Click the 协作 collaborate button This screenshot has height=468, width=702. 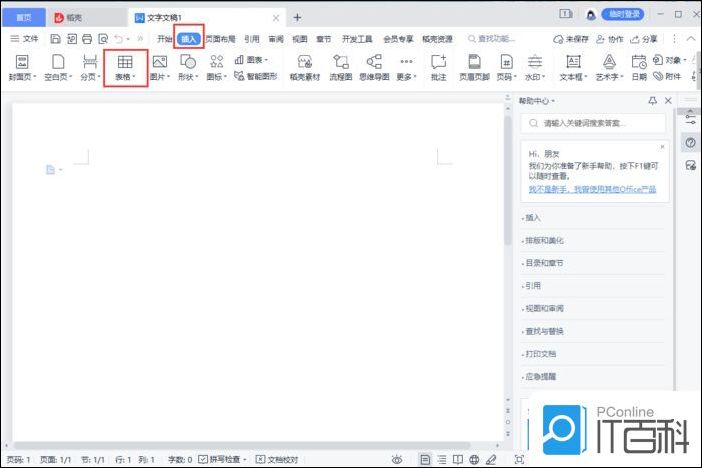(610, 39)
